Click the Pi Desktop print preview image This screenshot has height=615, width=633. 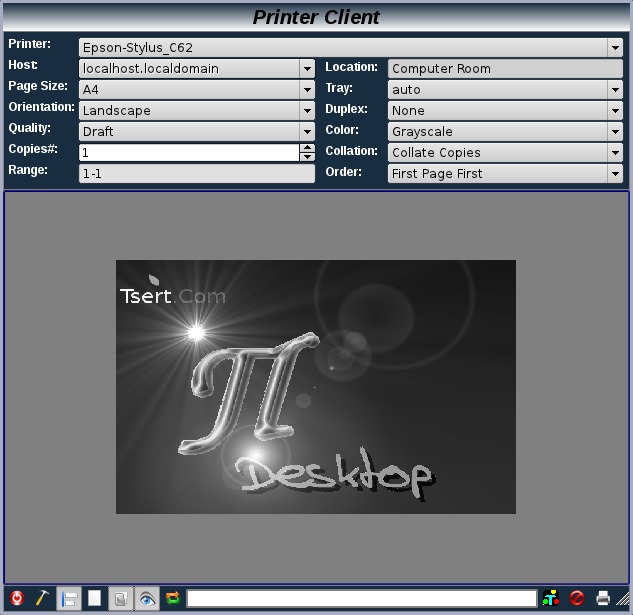point(316,386)
